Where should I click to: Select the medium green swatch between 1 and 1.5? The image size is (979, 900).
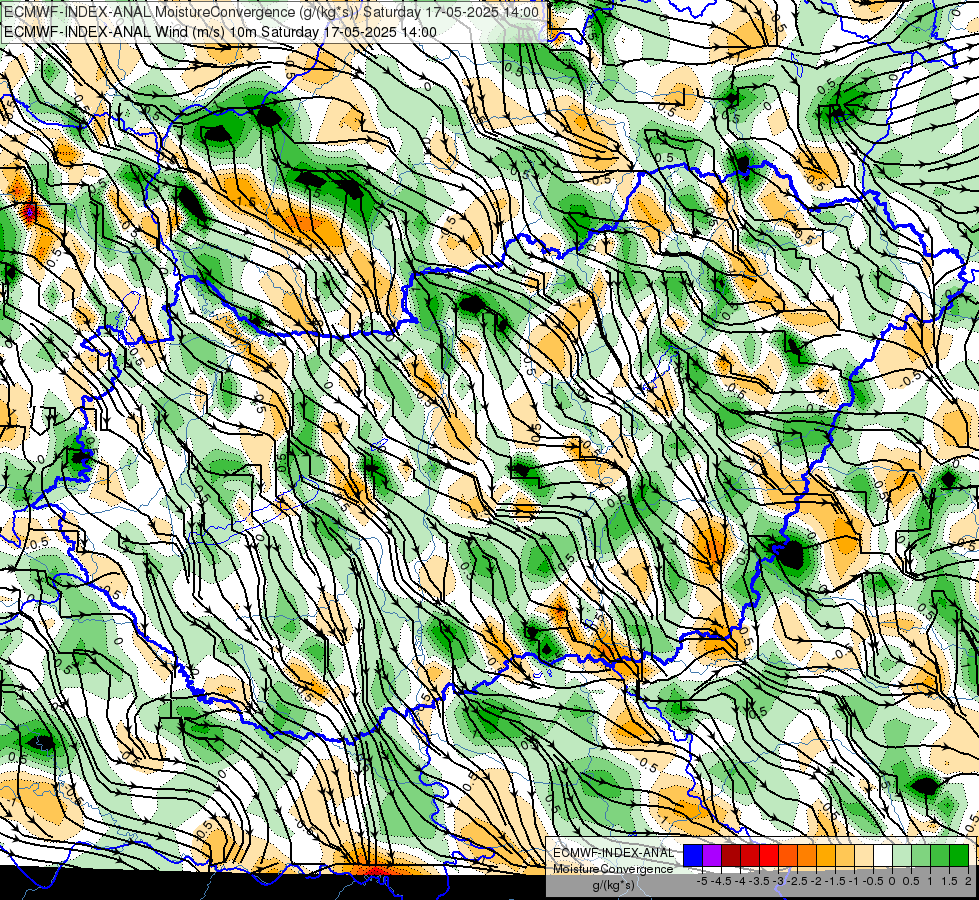click(940, 856)
